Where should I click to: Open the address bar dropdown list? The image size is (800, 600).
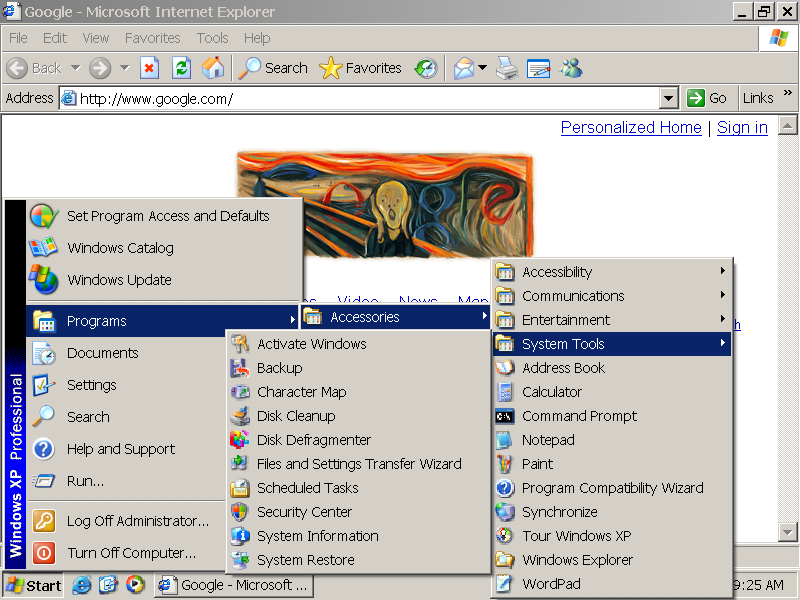tap(668, 98)
